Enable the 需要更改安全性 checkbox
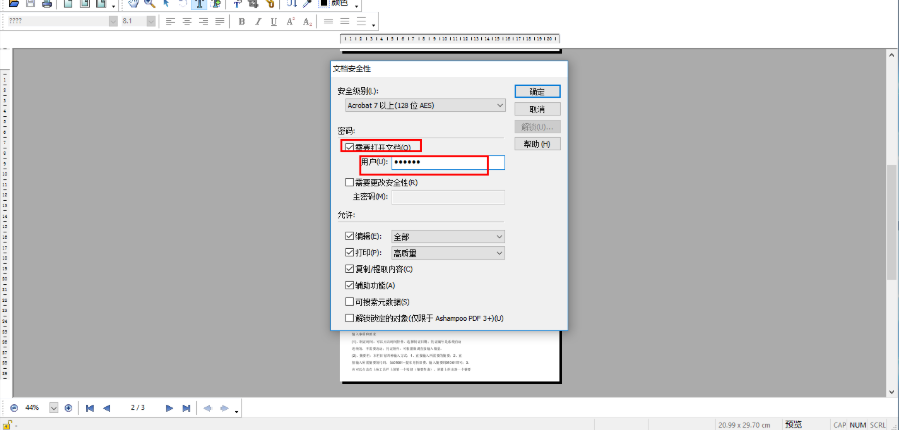Viewport: 899px width, 430px height. point(349,182)
